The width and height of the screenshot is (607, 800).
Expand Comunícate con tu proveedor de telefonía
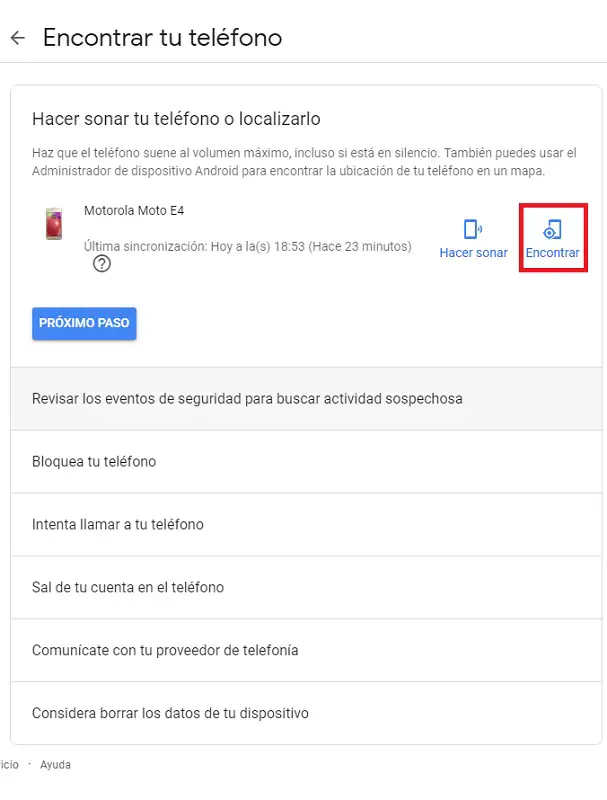pos(306,650)
